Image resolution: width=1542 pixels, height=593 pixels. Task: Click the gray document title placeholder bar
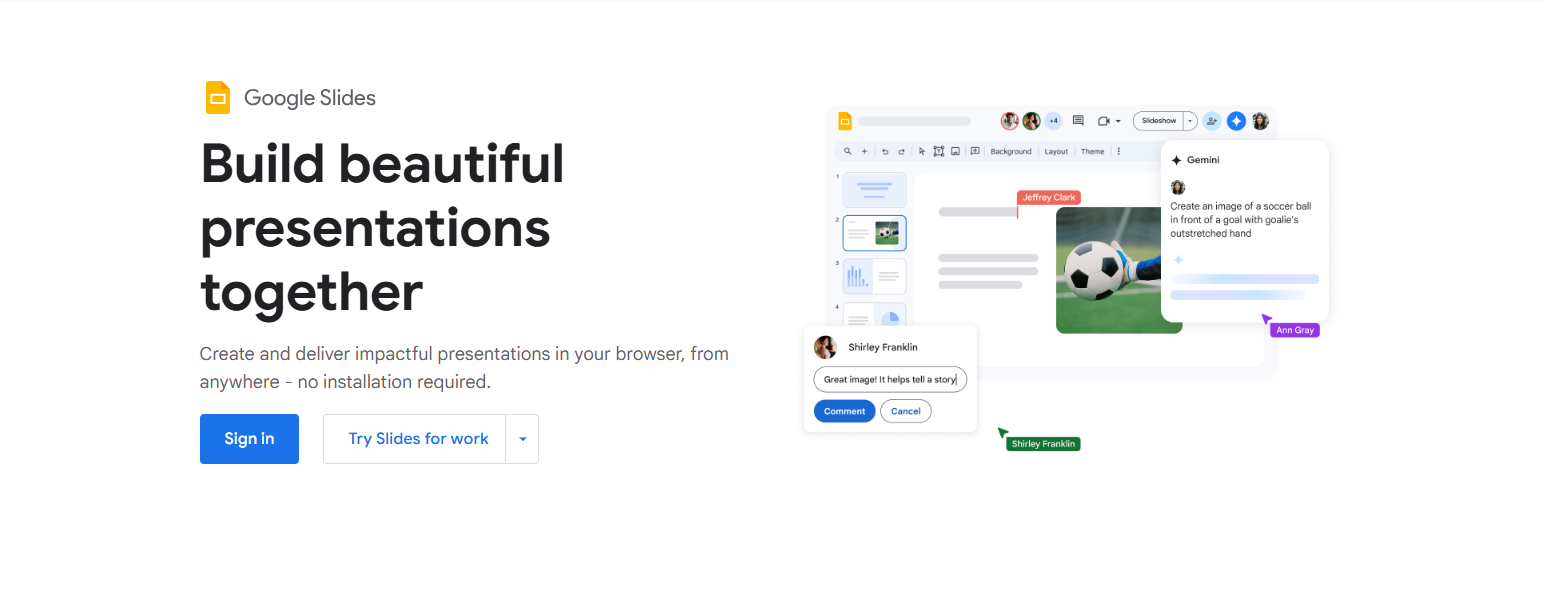(x=914, y=121)
